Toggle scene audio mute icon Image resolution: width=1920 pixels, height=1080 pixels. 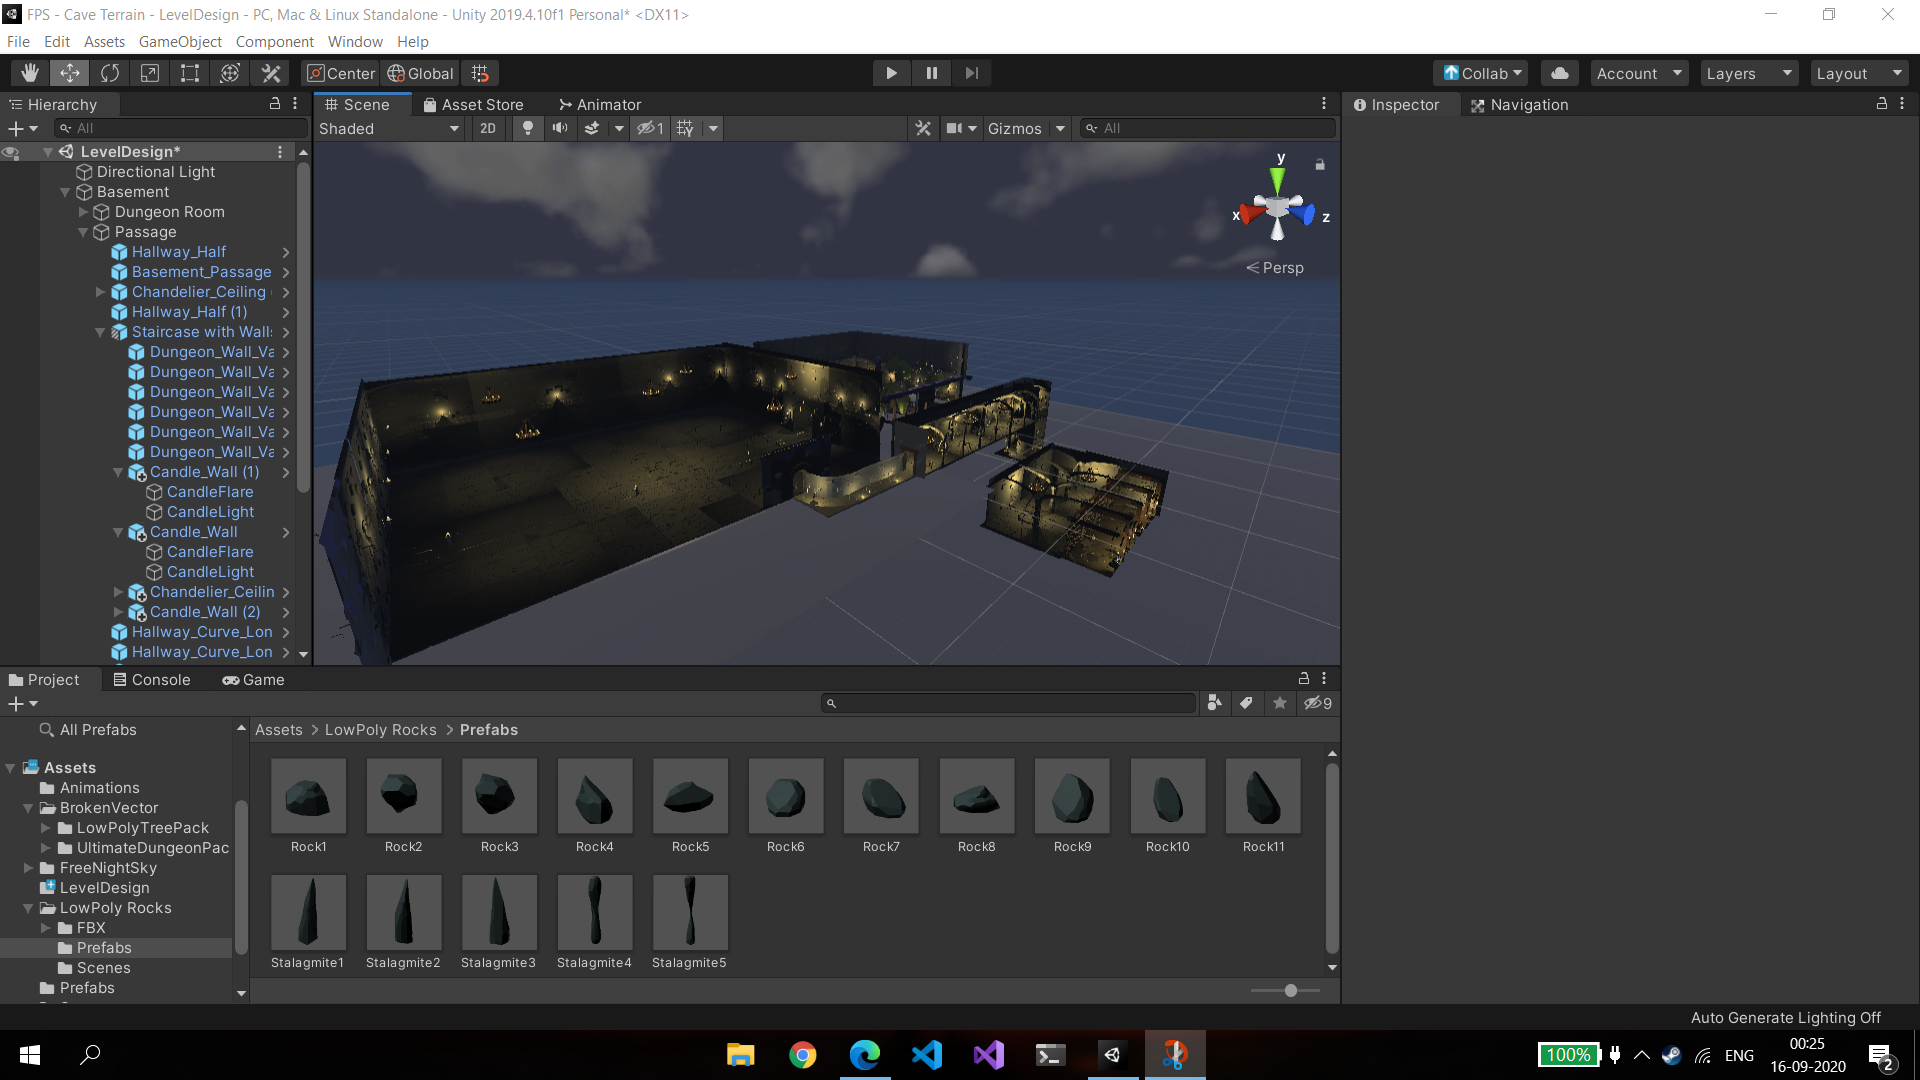[560, 128]
